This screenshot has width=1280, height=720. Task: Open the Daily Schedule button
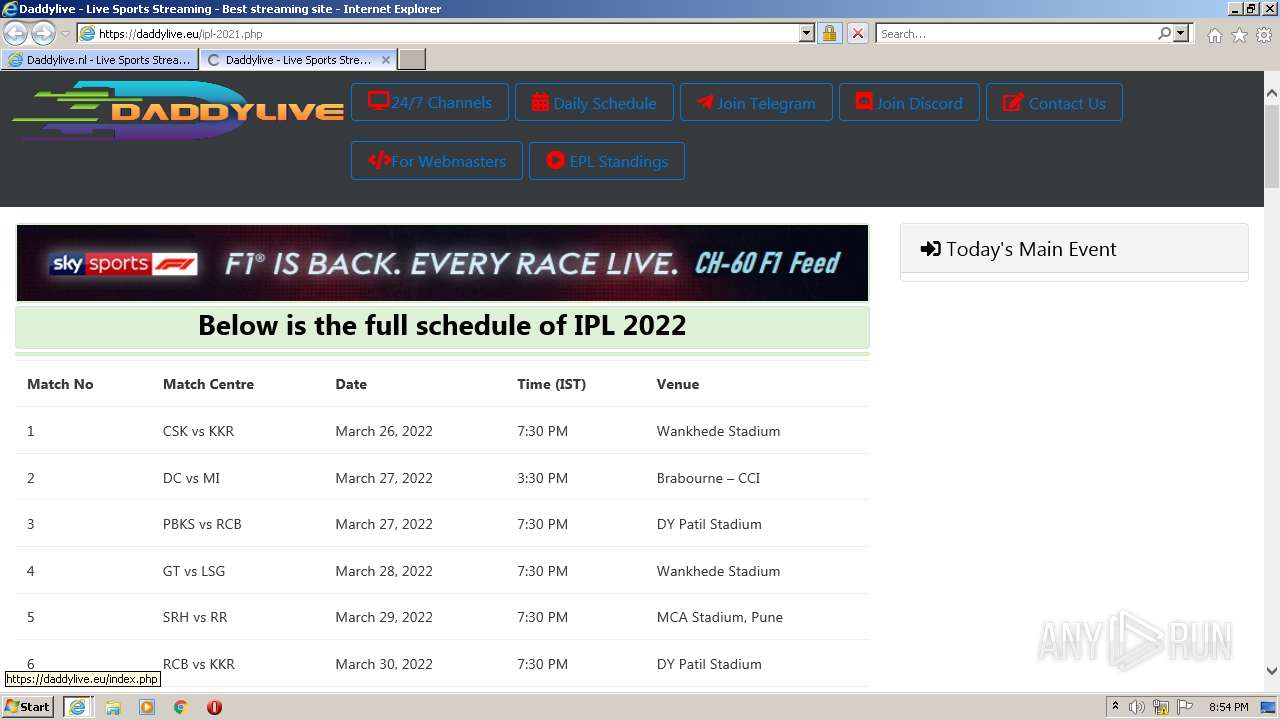click(594, 102)
